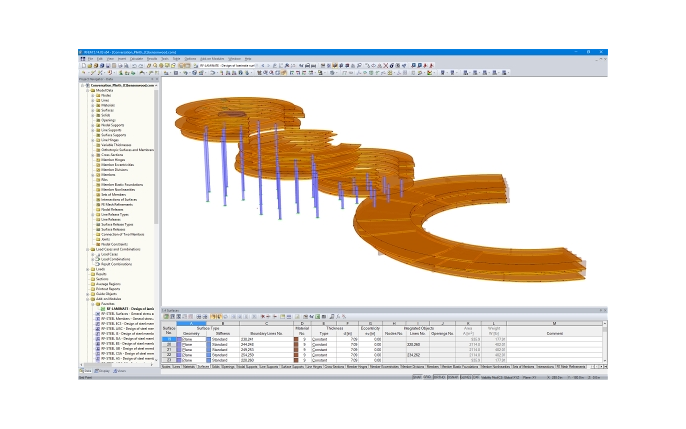Click the Redo arrow icon
The image size is (686, 429).
click(x=140, y=66)
